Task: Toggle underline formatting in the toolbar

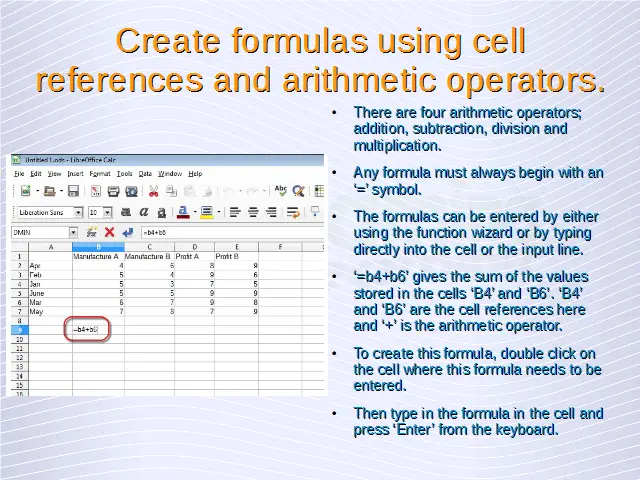Action: 161,212
